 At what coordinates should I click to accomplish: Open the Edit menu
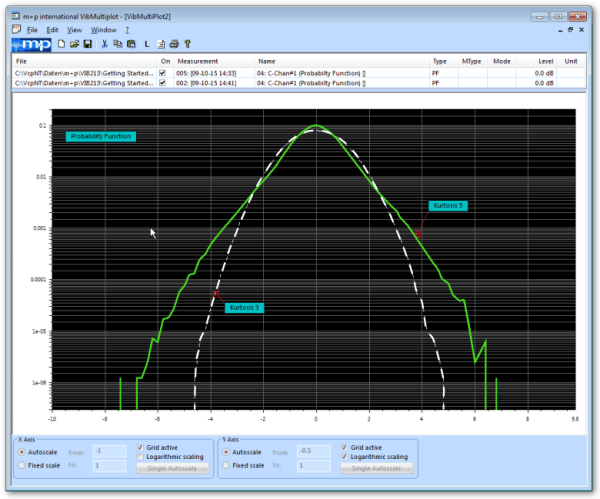[52, 30]
